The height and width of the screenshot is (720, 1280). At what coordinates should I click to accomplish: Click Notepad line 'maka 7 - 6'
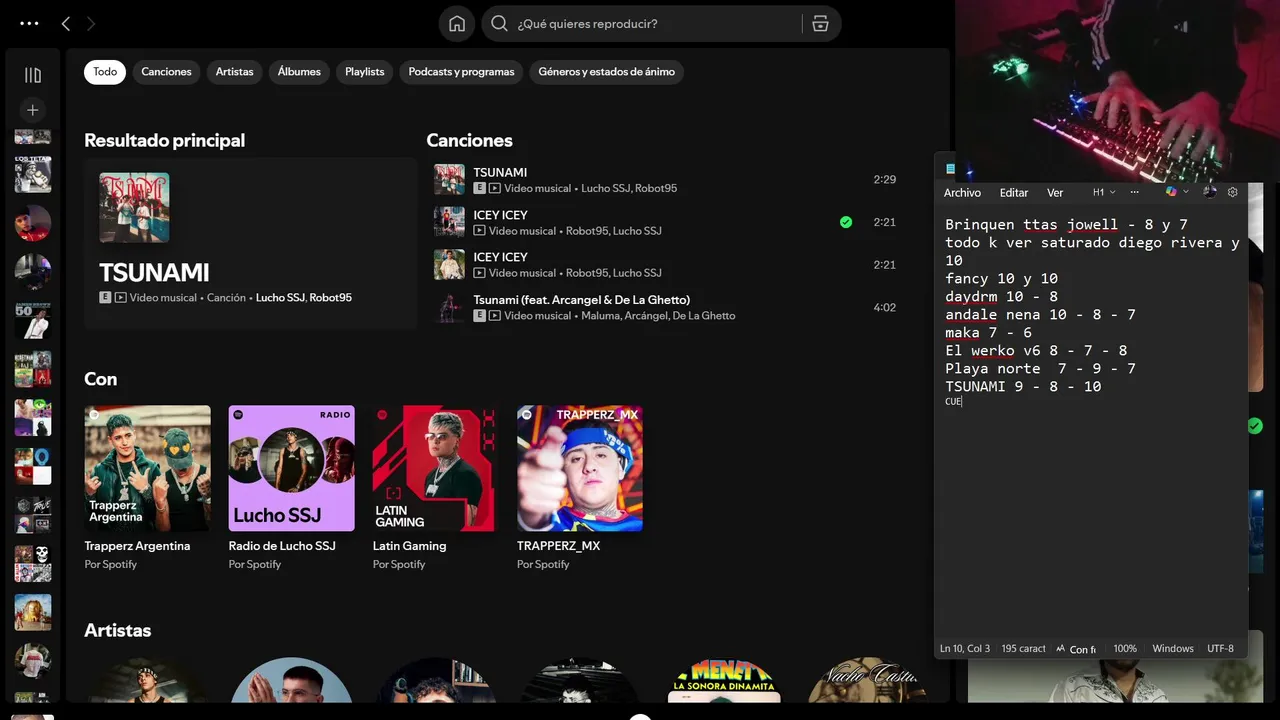point(988,333)
